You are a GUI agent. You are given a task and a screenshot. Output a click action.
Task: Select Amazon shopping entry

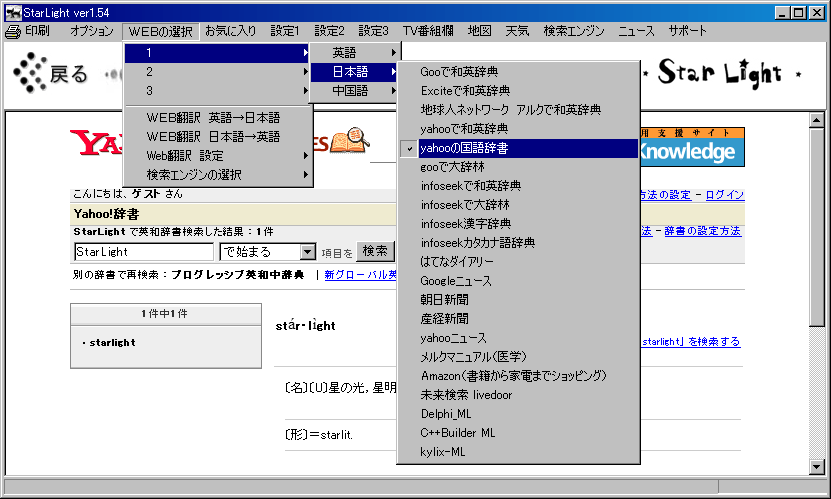click(x=518, y=377)
